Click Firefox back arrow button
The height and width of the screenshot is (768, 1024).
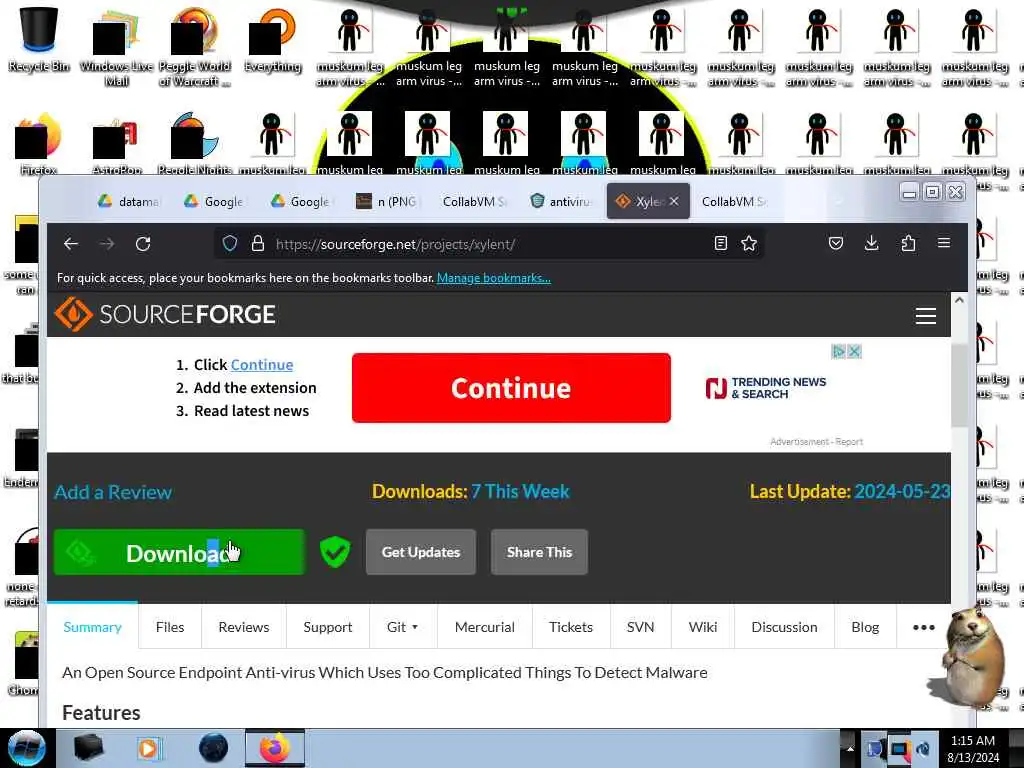71,244
